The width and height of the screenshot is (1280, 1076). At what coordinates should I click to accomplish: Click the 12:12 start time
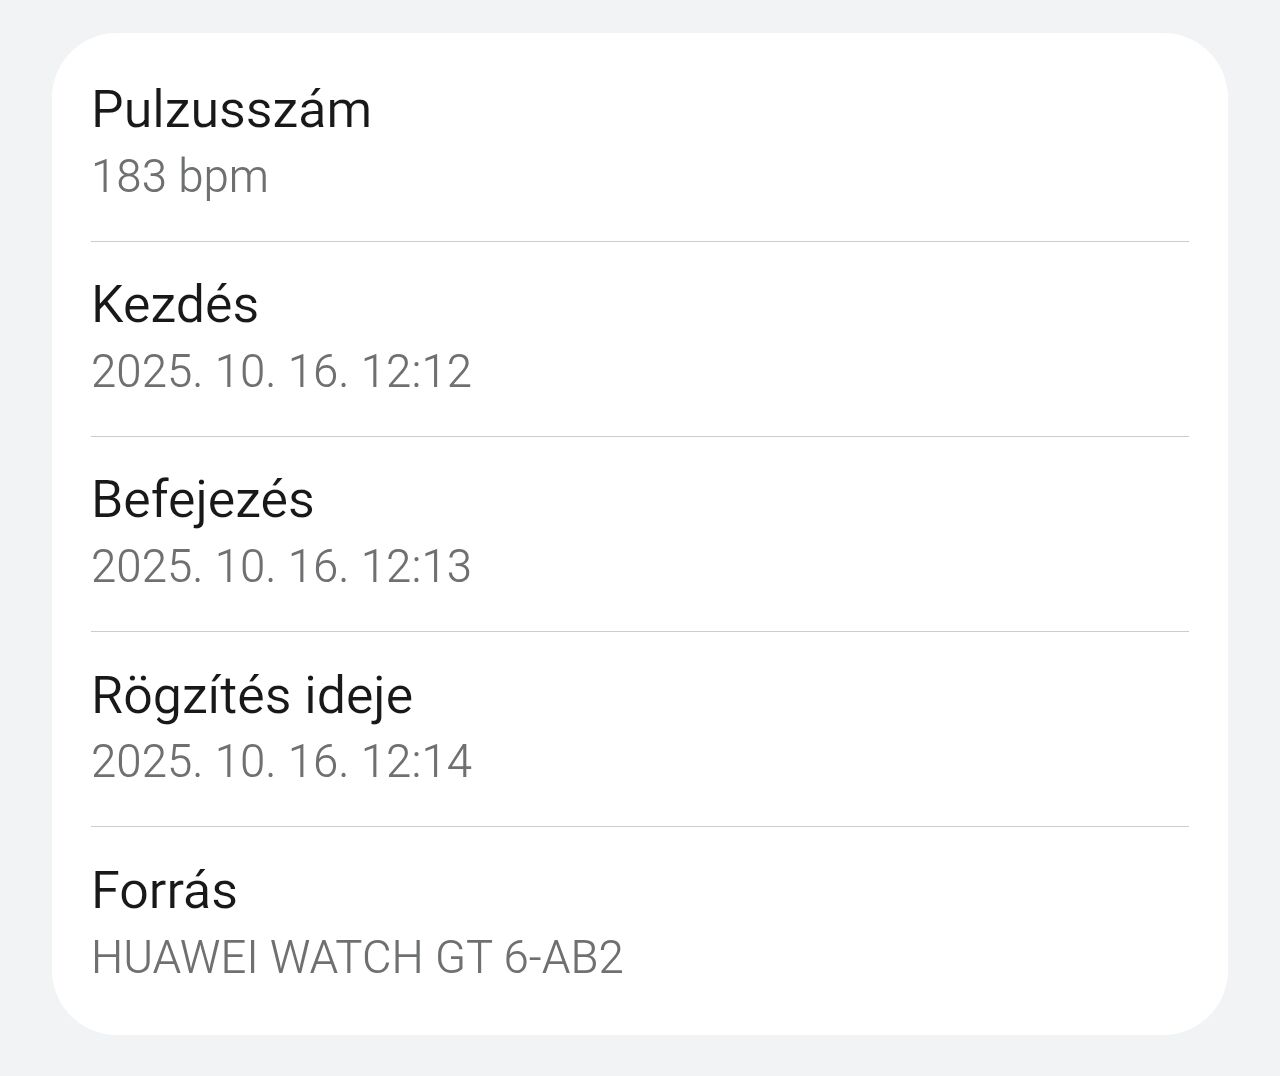pyautogui.click(x=416, y=372)
